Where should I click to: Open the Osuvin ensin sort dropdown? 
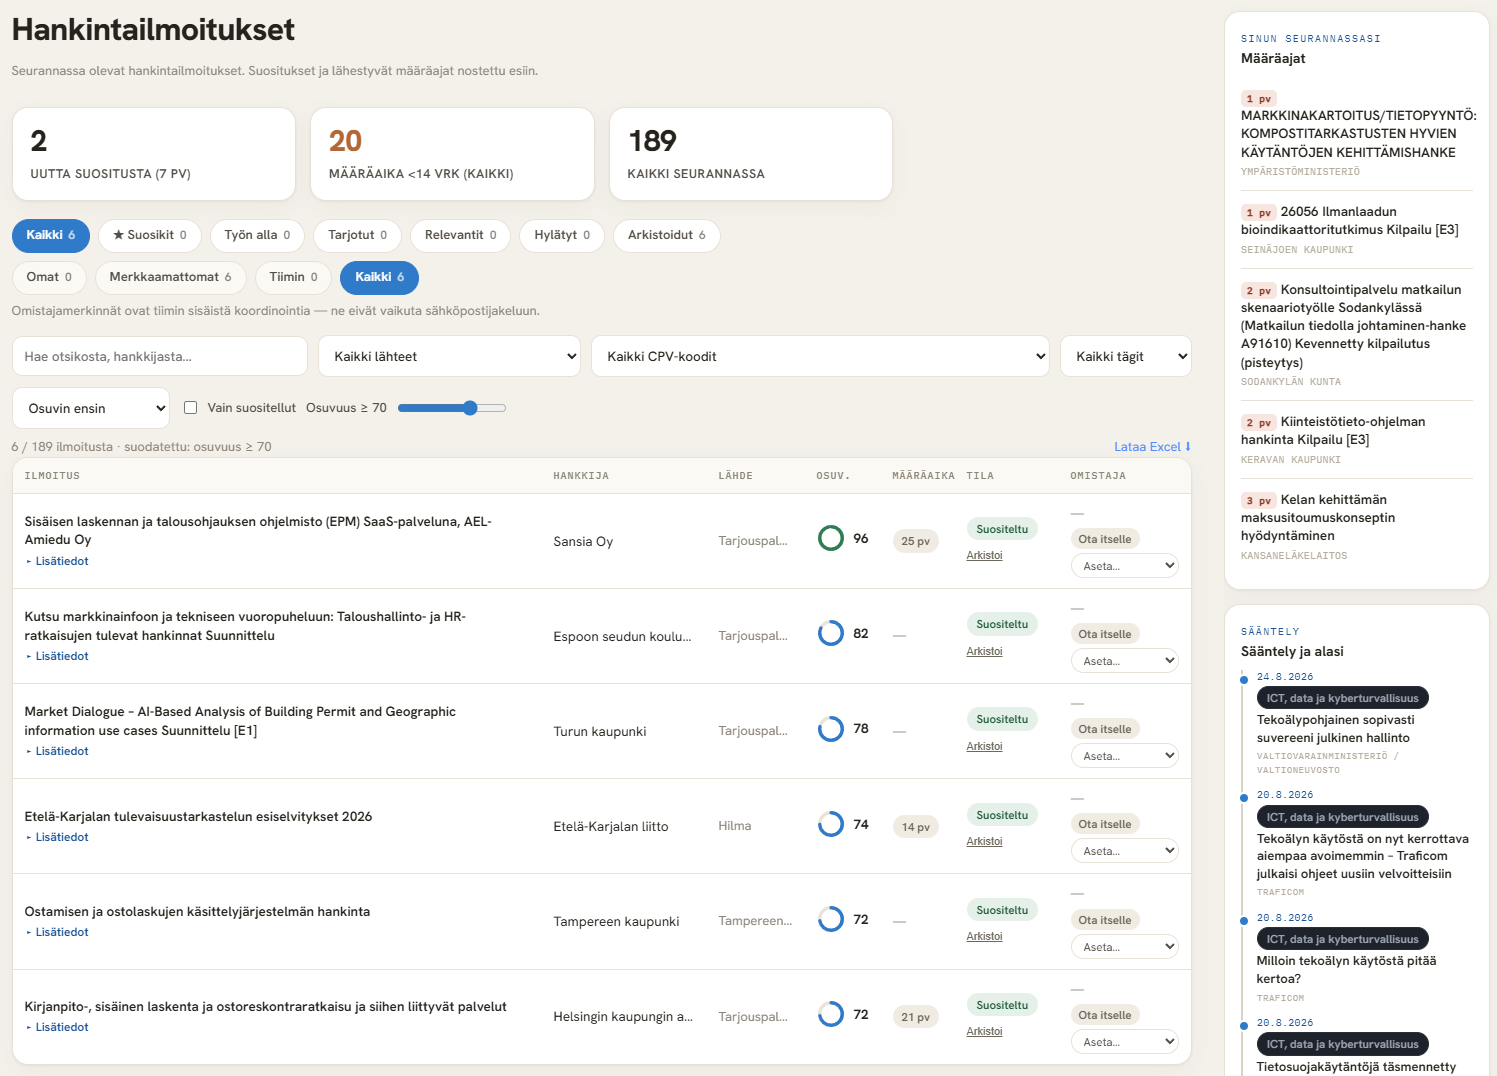91,408
